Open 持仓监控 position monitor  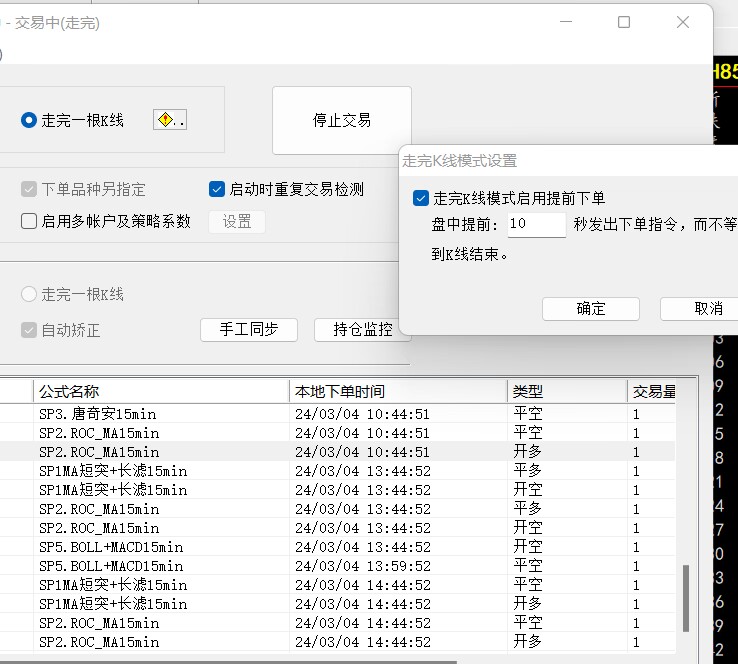(x=362, y=329)
